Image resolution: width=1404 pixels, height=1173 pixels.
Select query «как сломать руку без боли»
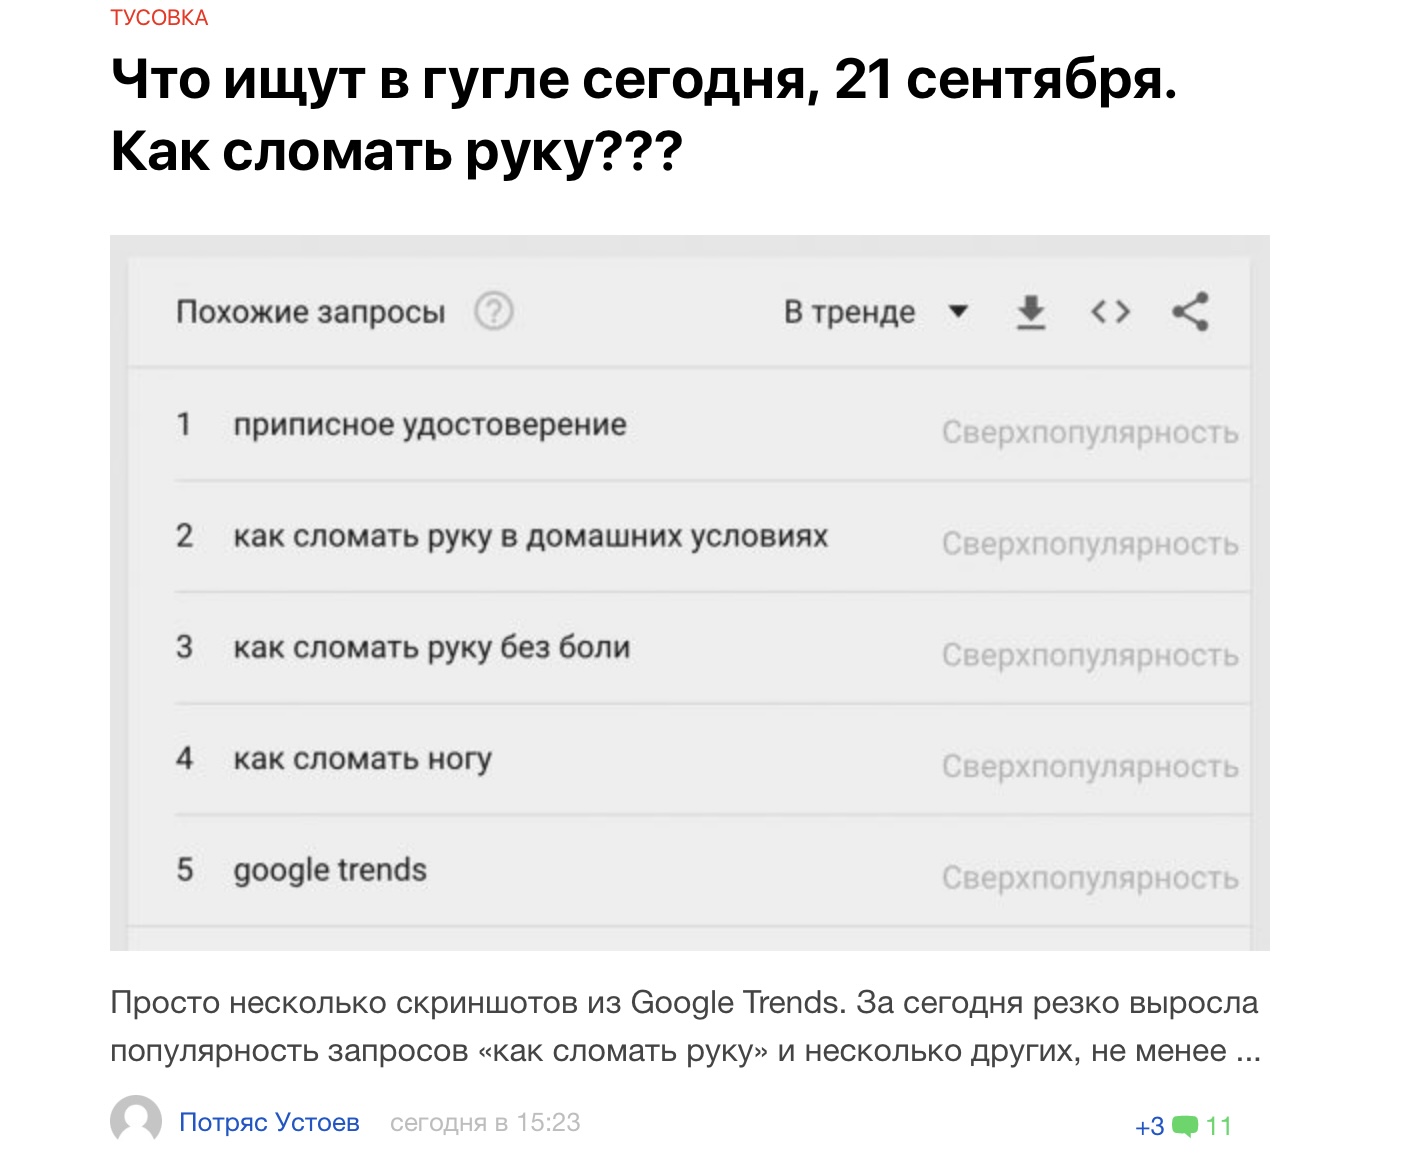tap(431, 648)
